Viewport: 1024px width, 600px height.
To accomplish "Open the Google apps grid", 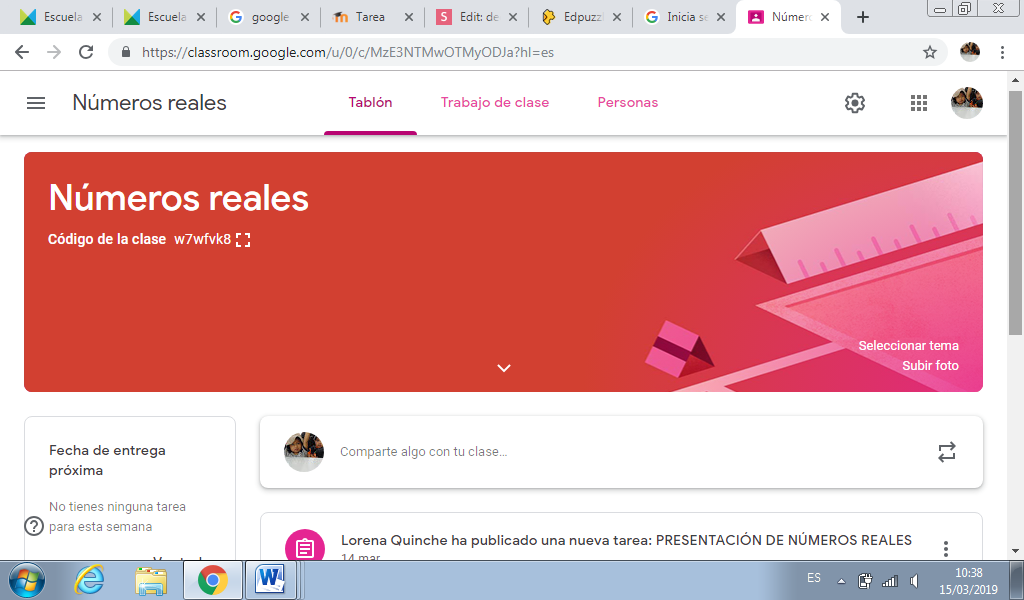I will coord(919,103).
